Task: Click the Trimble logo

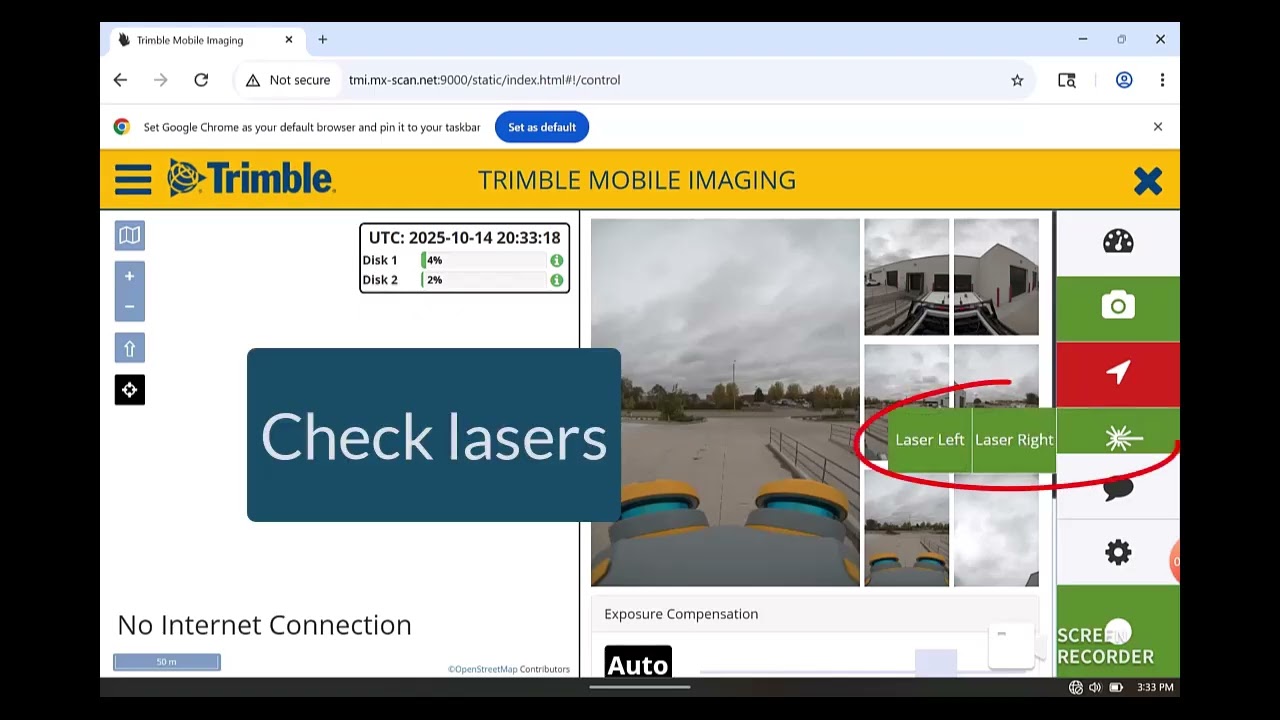Action: pos(251,178)
